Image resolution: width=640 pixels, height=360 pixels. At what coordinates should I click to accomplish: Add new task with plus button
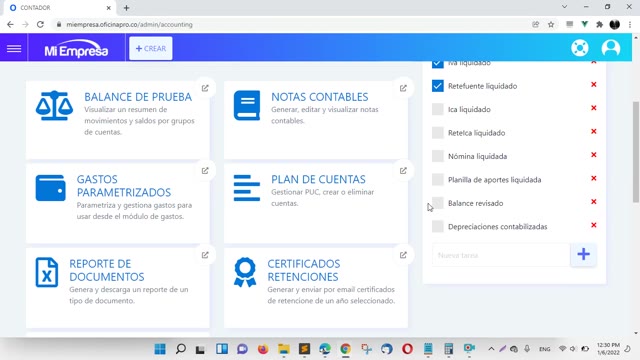[583, 255]
